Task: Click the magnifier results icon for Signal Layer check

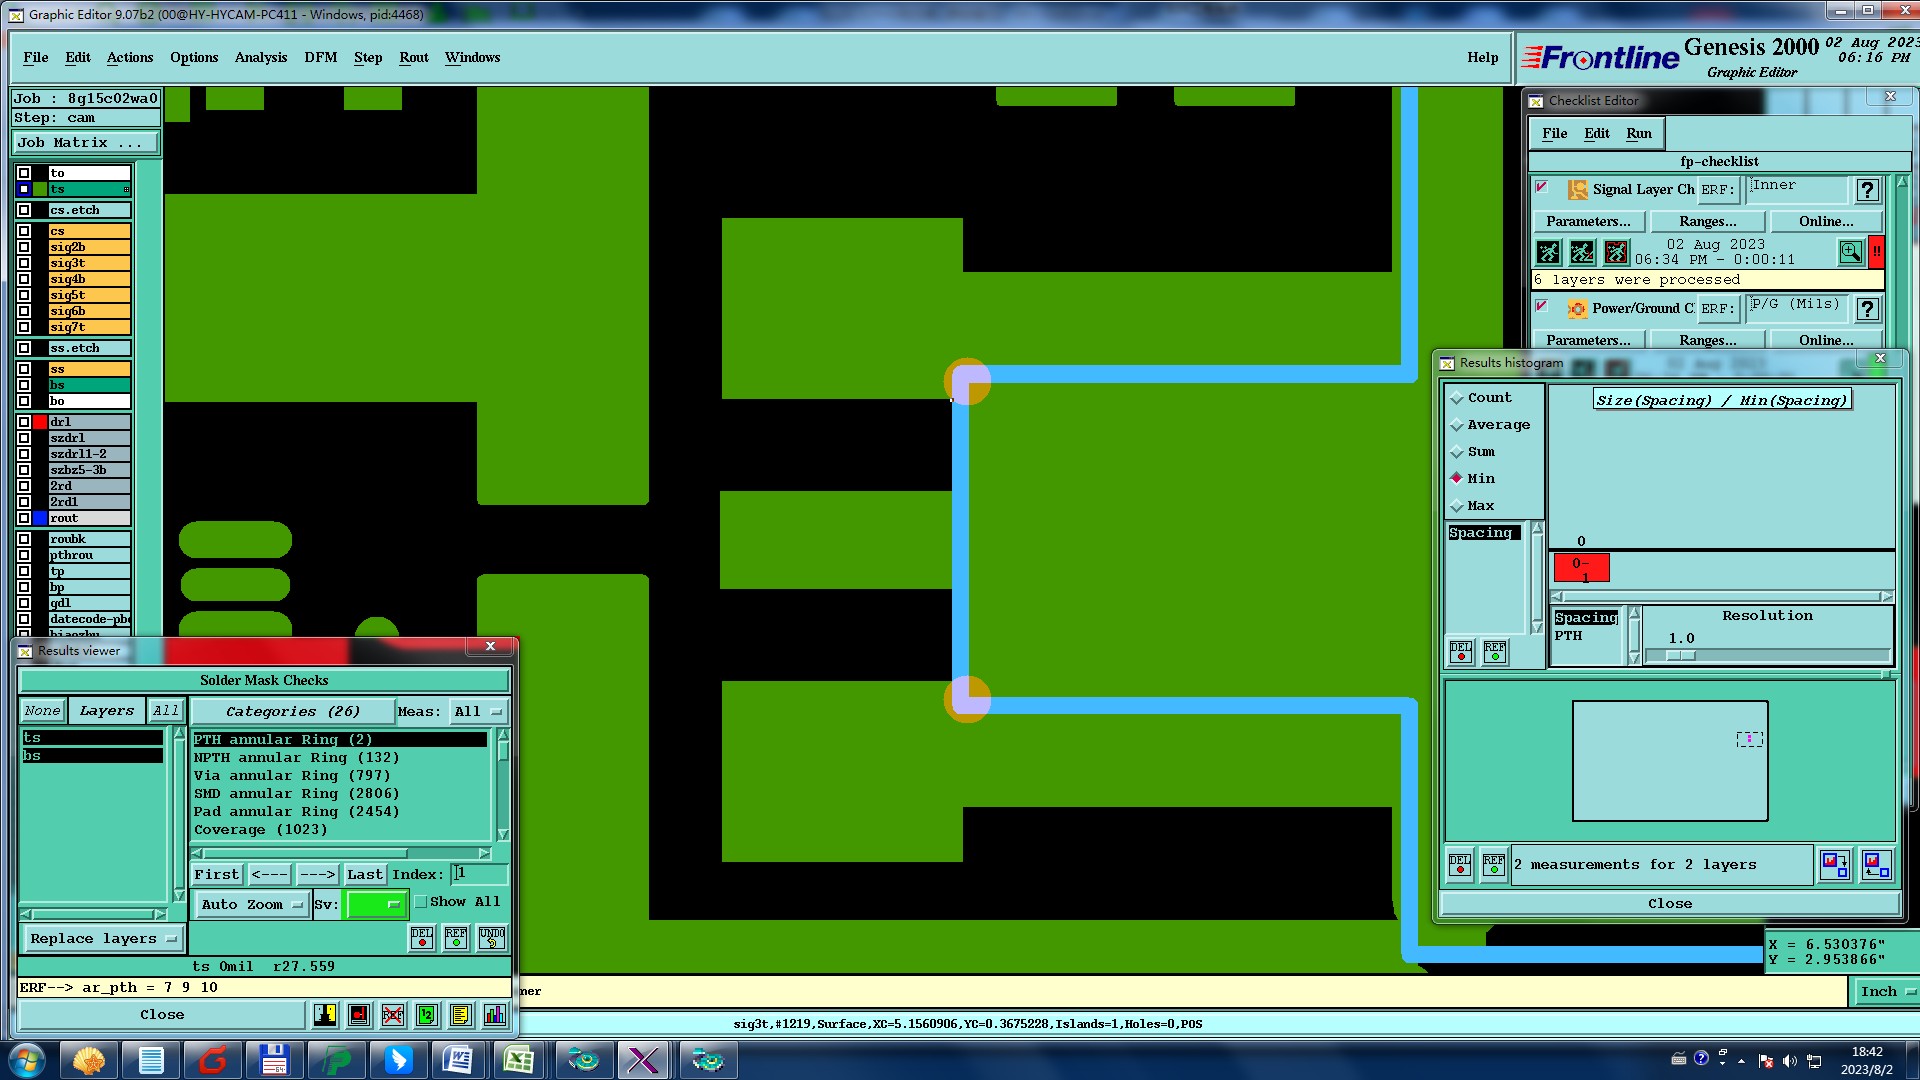Action: click(1850, 252)
